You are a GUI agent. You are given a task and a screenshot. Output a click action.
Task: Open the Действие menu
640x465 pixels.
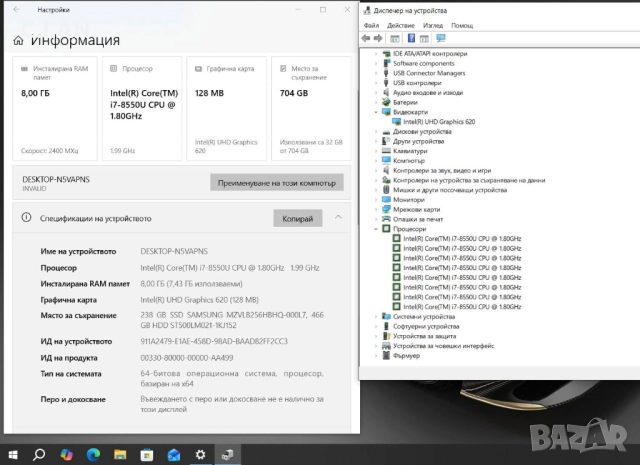click(x=400, y=25)
